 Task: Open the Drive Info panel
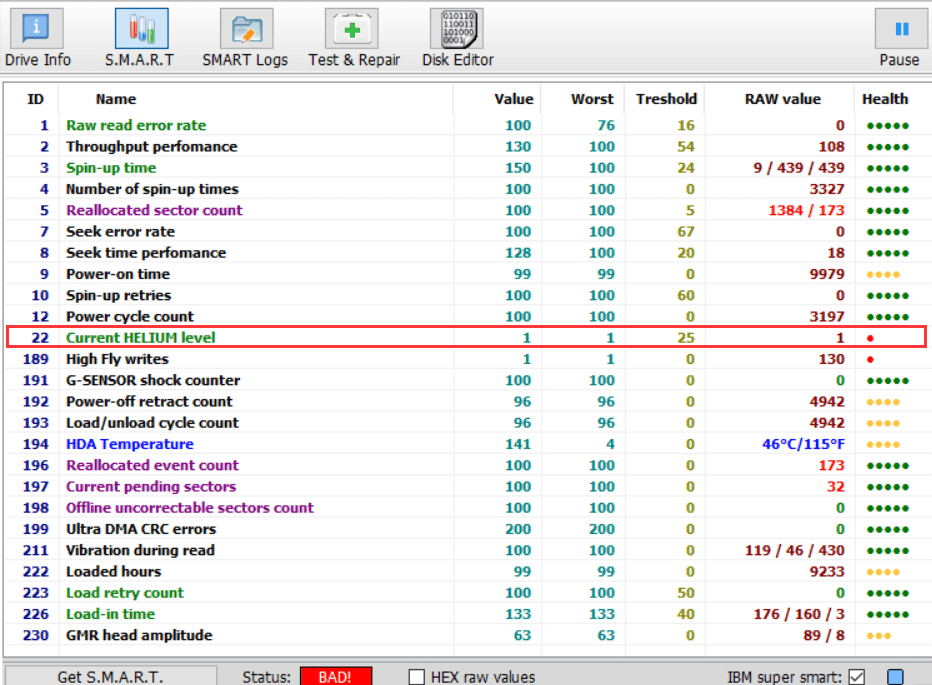point(37,38)
